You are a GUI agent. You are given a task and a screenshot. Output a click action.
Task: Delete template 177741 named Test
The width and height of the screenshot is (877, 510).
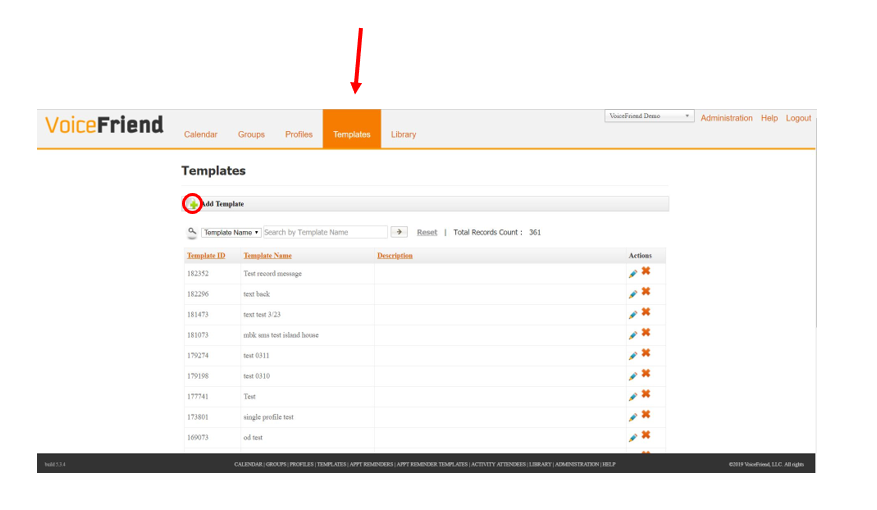tap(645, 394)
